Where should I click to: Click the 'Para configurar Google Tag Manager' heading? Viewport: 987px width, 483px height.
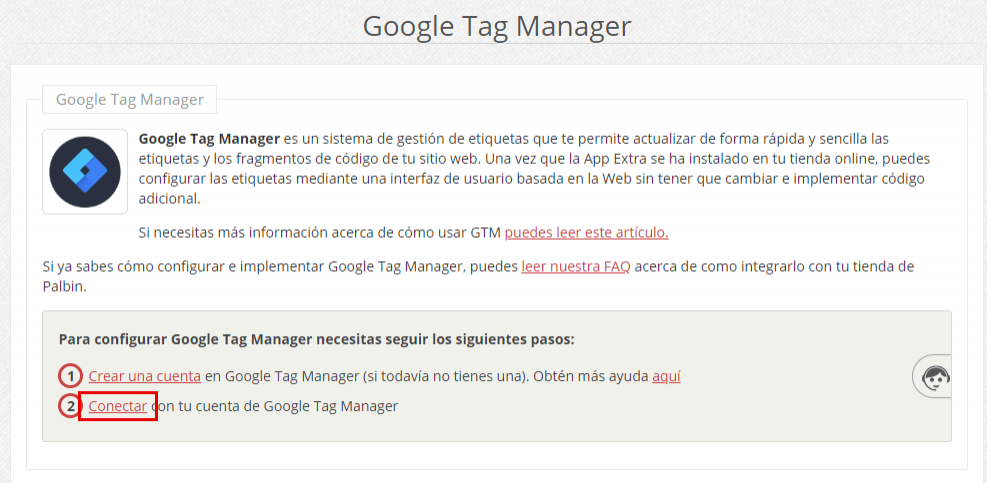point(317,339)
